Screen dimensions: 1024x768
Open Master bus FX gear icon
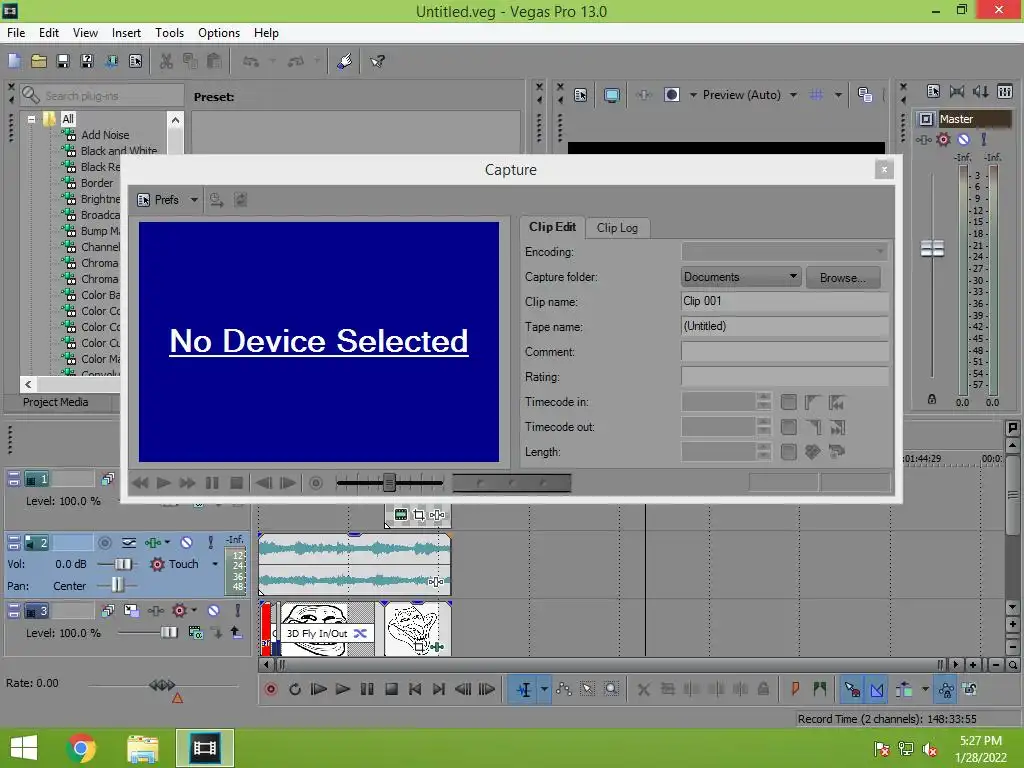[943, 139]
